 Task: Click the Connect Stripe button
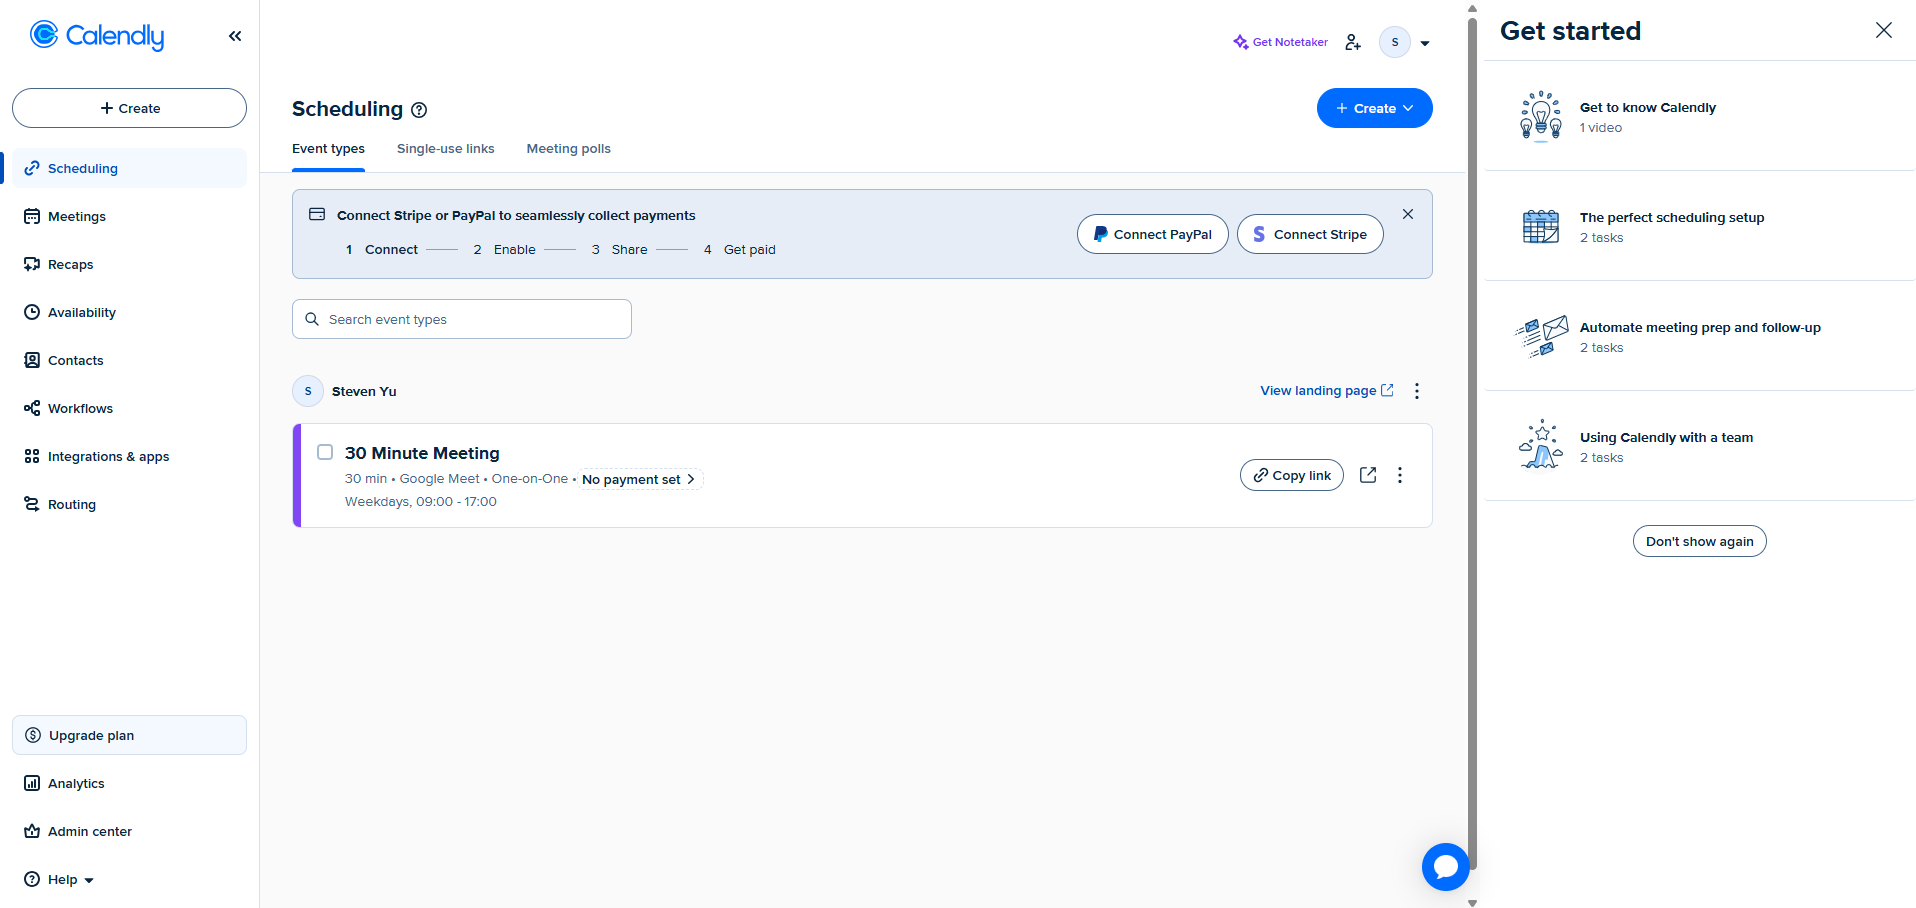pyautogui.click(x=1310, y=234)
